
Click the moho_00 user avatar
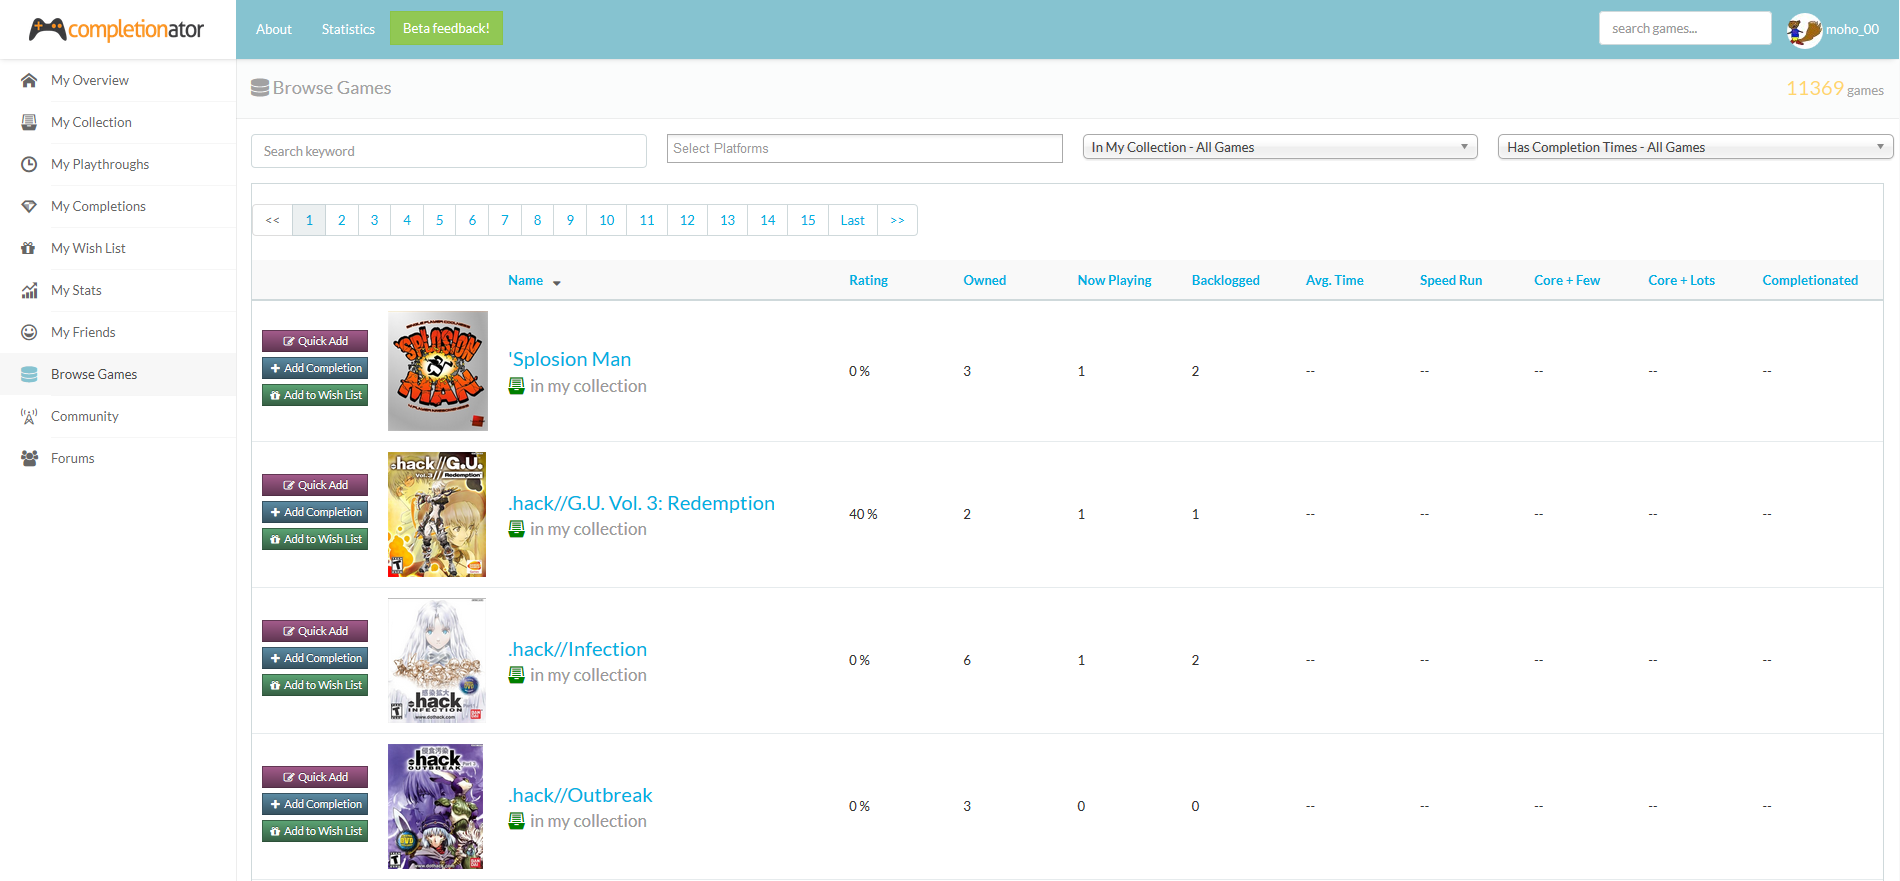point(1804,30)
